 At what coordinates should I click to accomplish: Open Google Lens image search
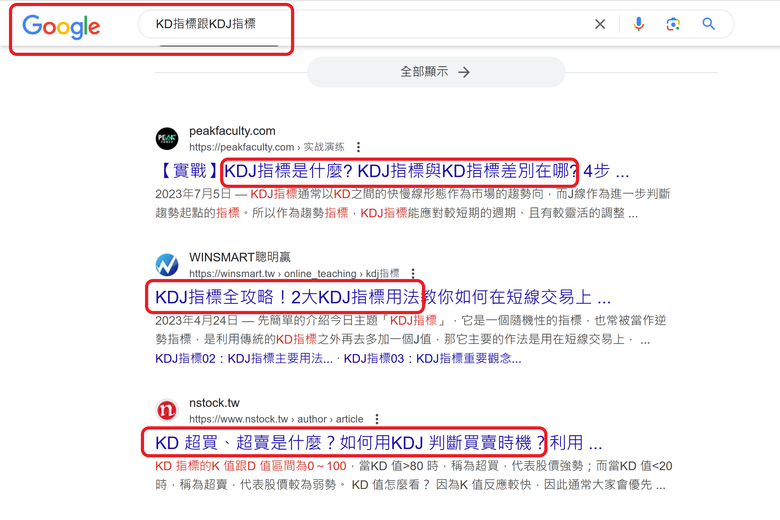coord(673,24)
